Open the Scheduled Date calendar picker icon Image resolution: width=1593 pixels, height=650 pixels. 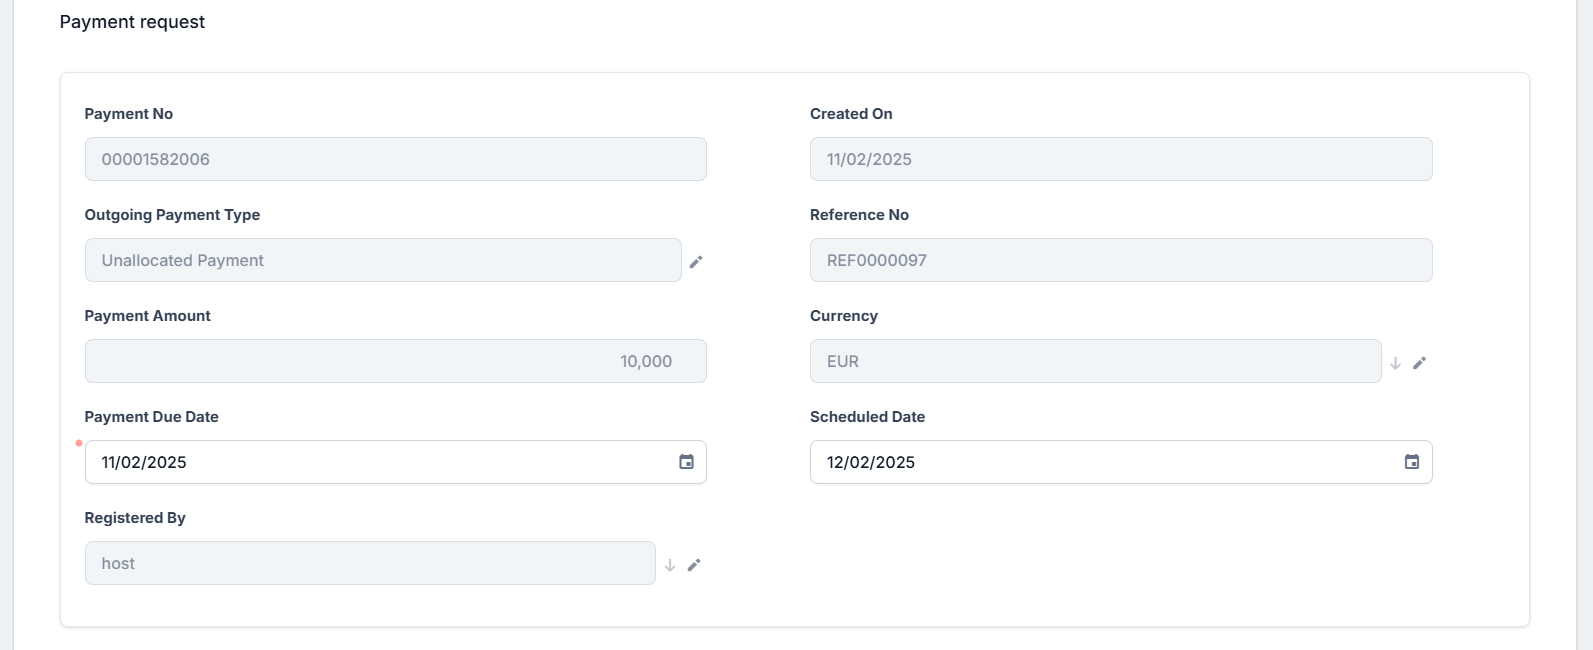pyautogui.click(x=1411, y=462)
